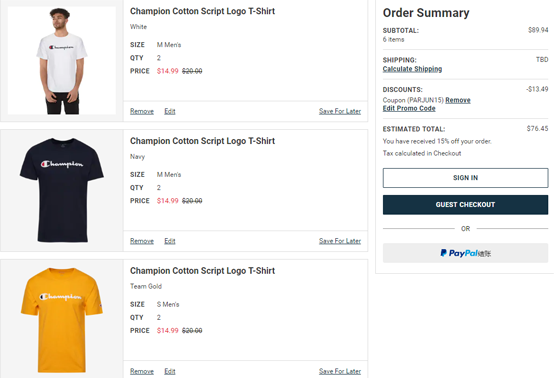The height and width of the screenshot is (378, 554).
Task: Save the Navy T-shirt for later
Action: (340, 241)
